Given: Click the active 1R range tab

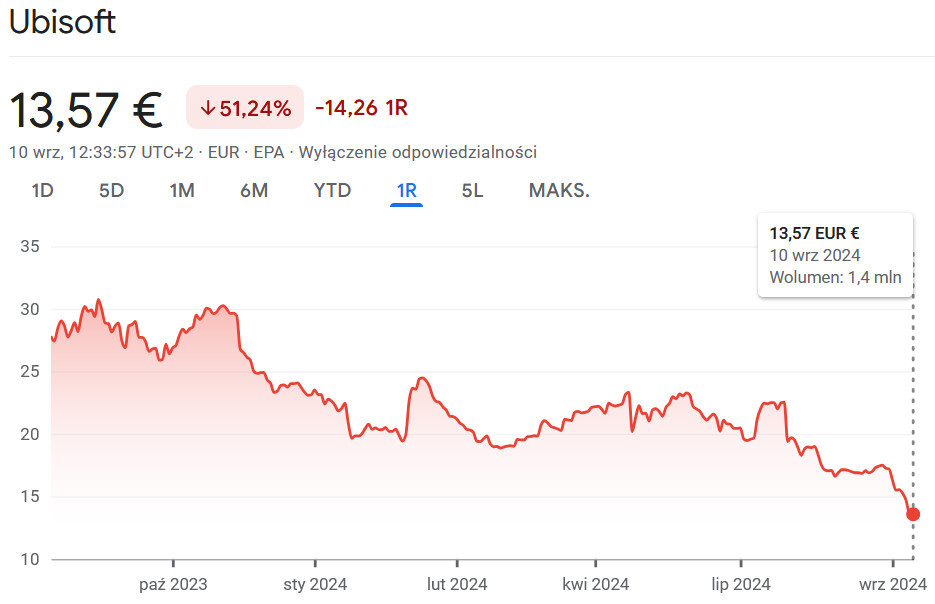Looking at the screenshot, I should click(407, 190).
